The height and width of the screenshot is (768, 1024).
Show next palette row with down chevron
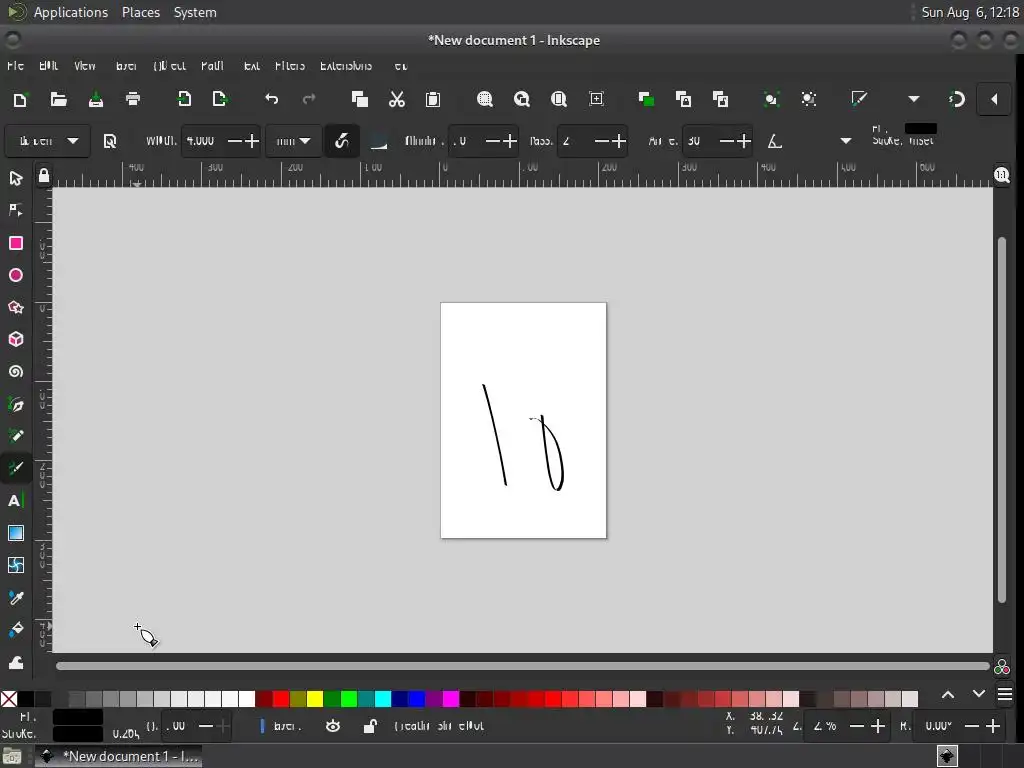click(x=978, y=694)
